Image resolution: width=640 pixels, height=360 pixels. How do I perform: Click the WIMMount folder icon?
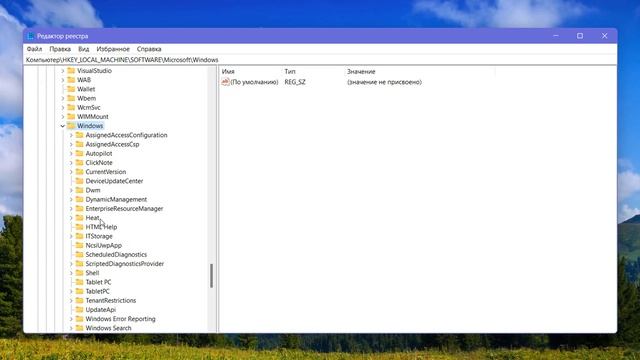pos(71,116)
